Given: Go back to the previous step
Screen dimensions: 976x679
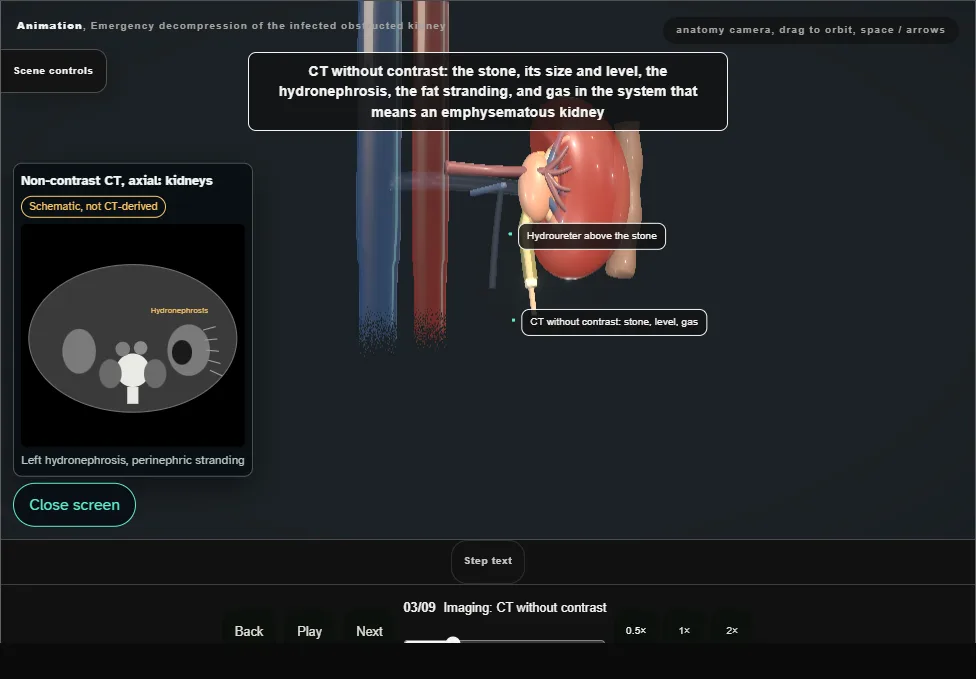Looking at the screenshot, I should tap(249, 631).
